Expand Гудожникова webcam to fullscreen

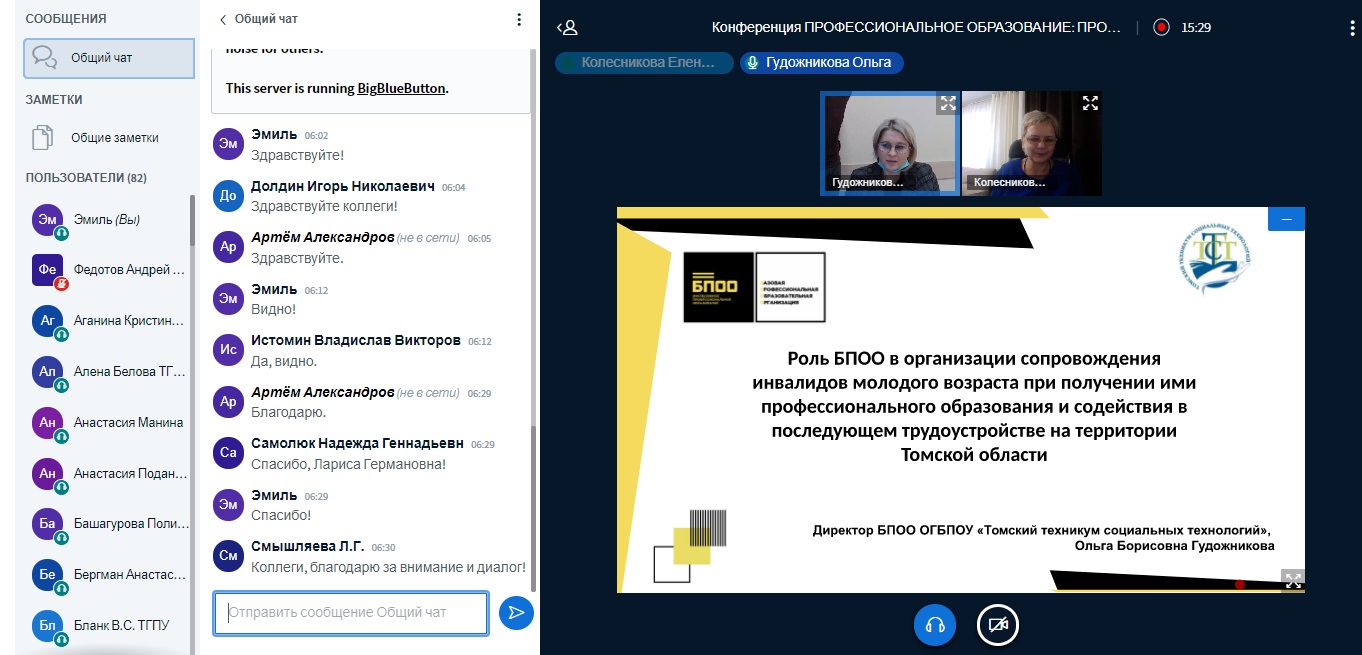(947, 103)
